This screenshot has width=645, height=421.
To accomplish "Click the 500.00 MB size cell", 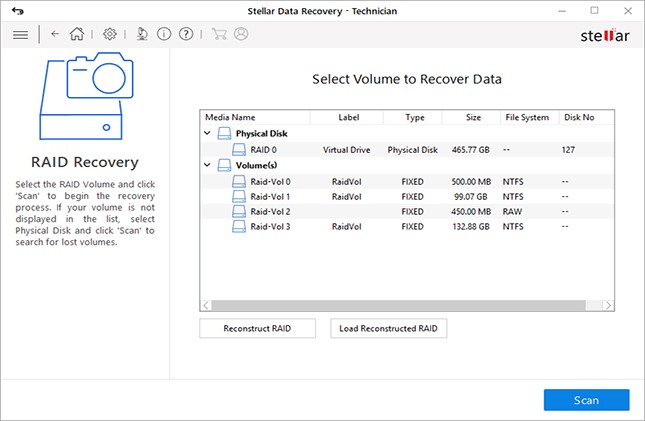I will click(471, 182).
